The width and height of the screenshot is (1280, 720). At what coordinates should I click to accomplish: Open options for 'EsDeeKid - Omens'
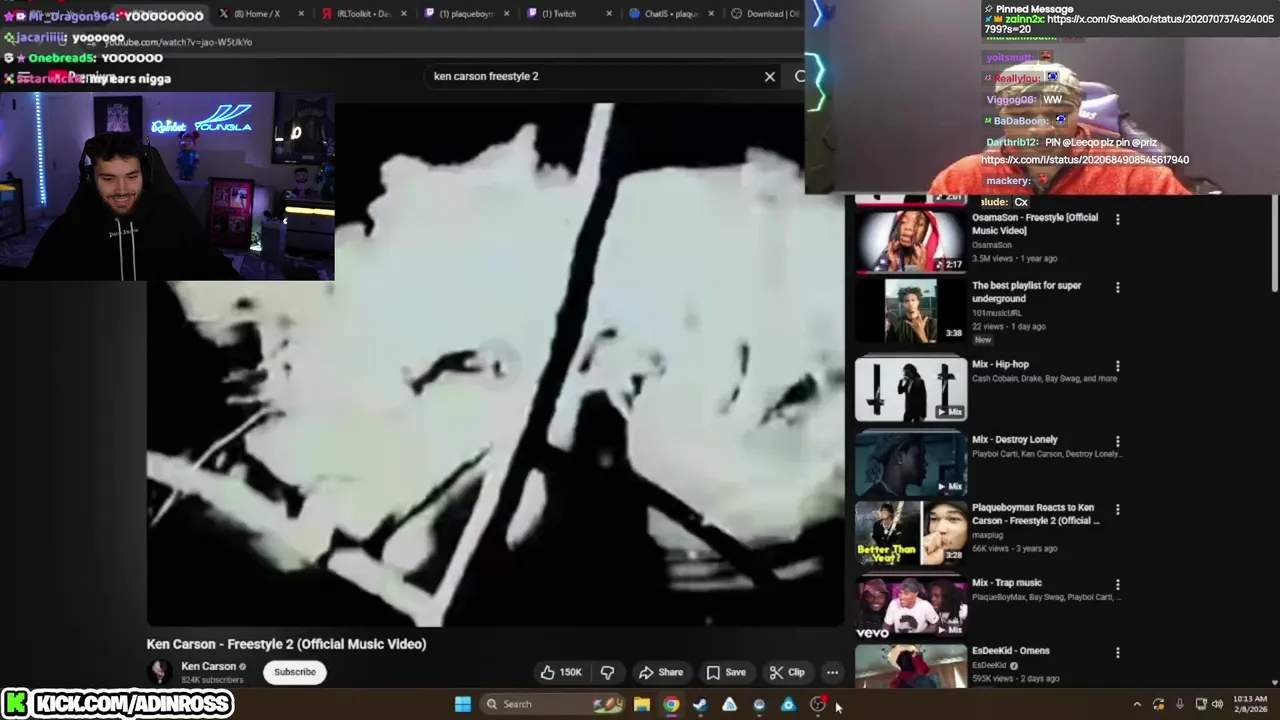coord(1118,652)
